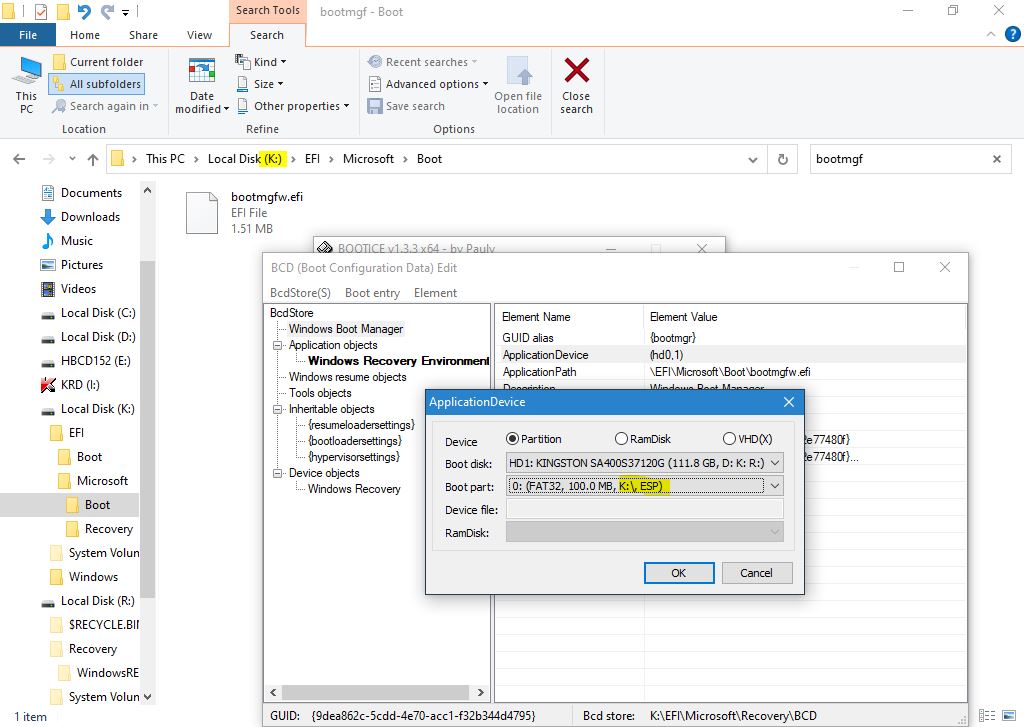Select the bootmgfw.efi file icon
The image size is (1024, 727).
point(201,213)
